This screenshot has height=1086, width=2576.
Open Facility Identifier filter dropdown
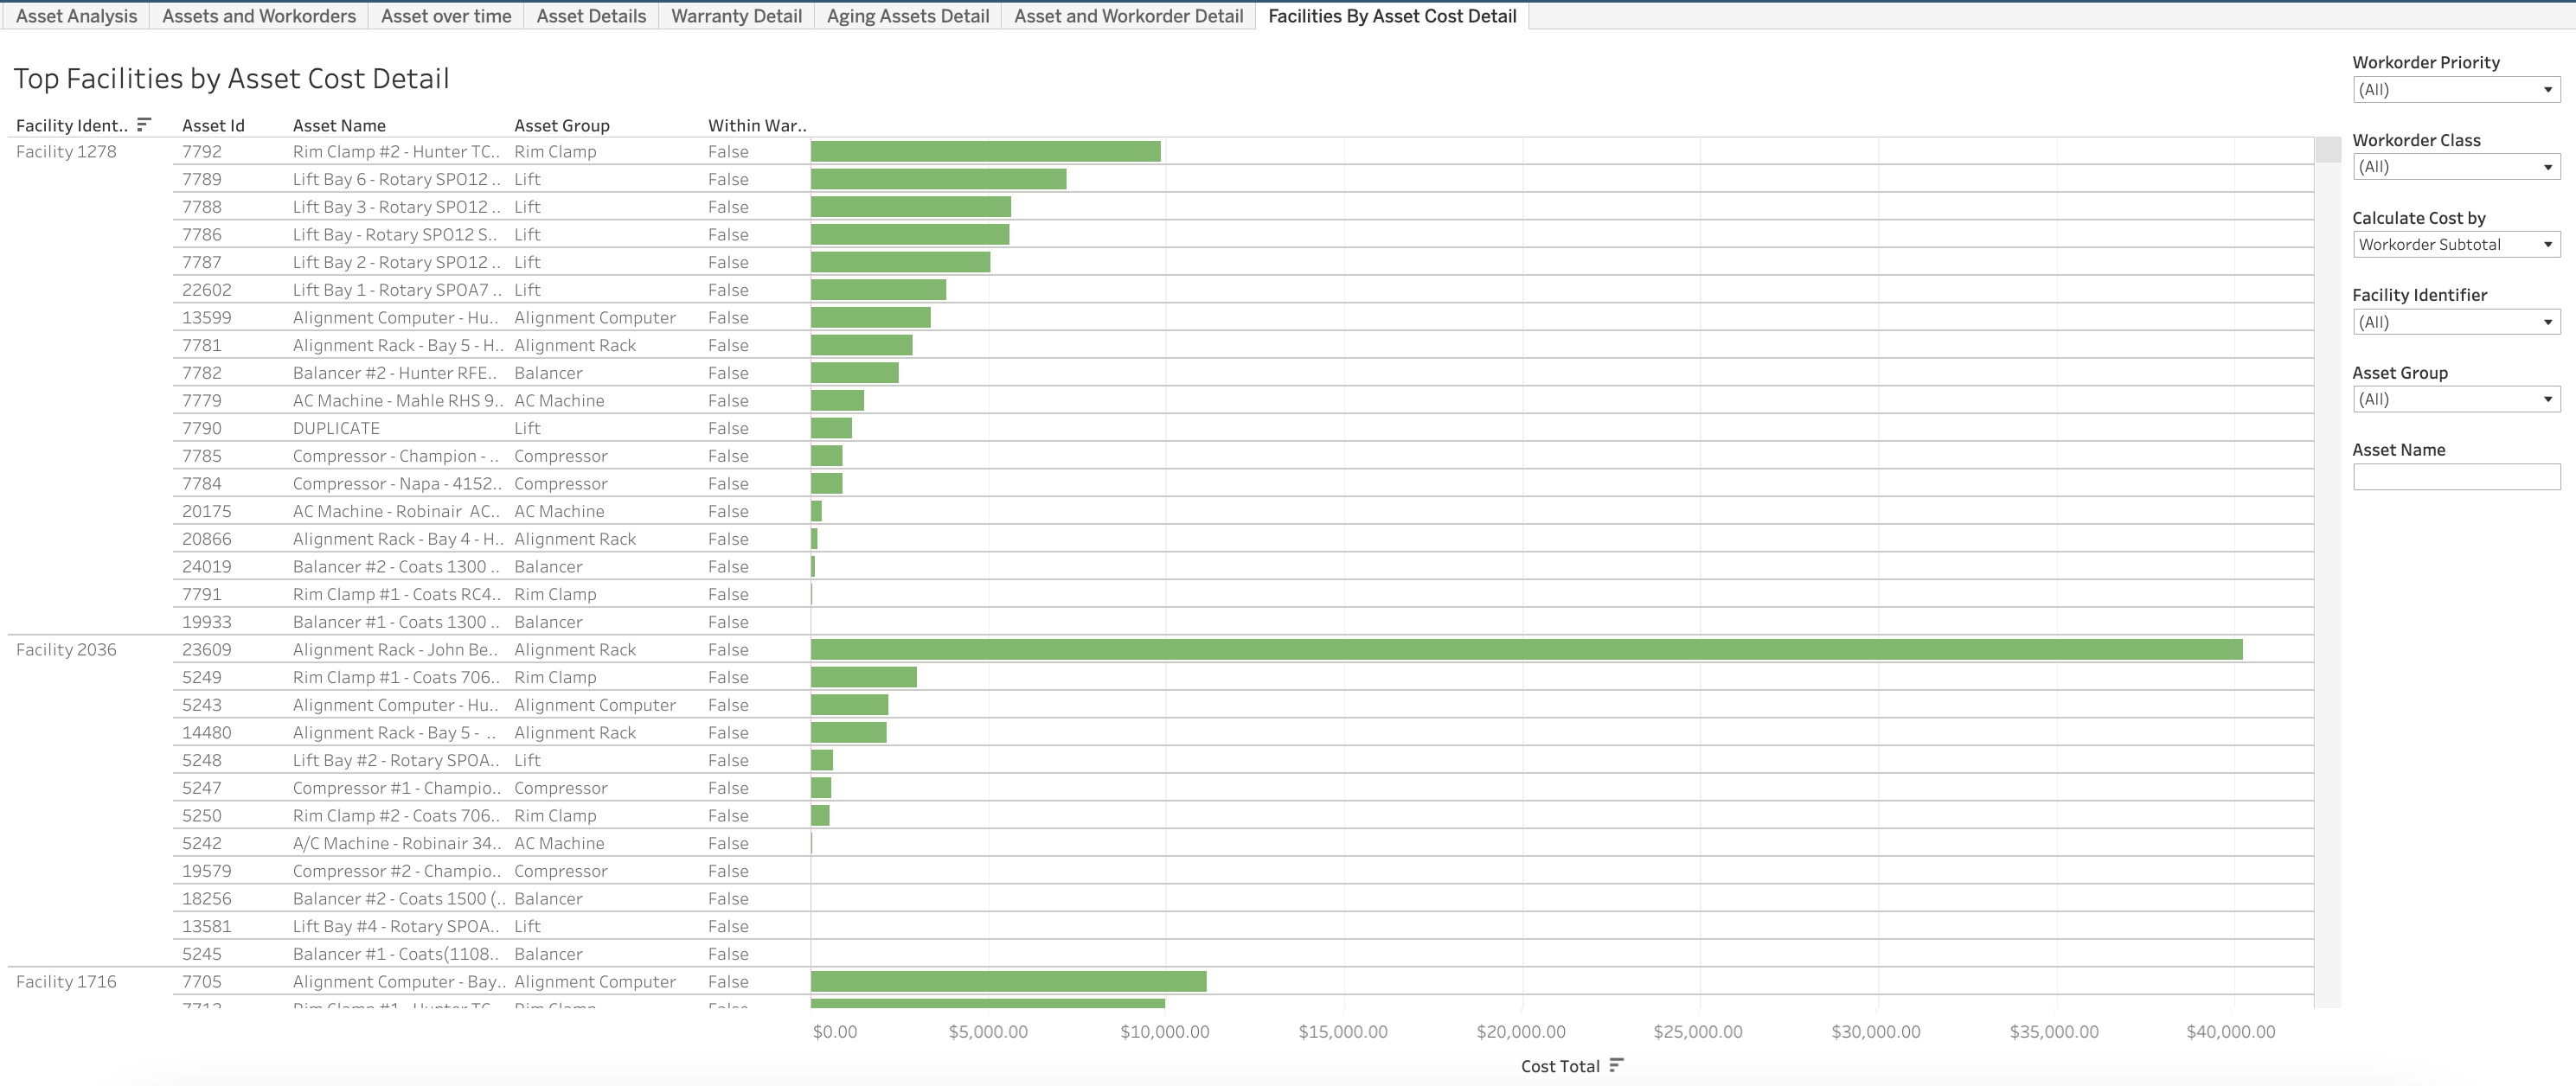[x=2455, y=322]
